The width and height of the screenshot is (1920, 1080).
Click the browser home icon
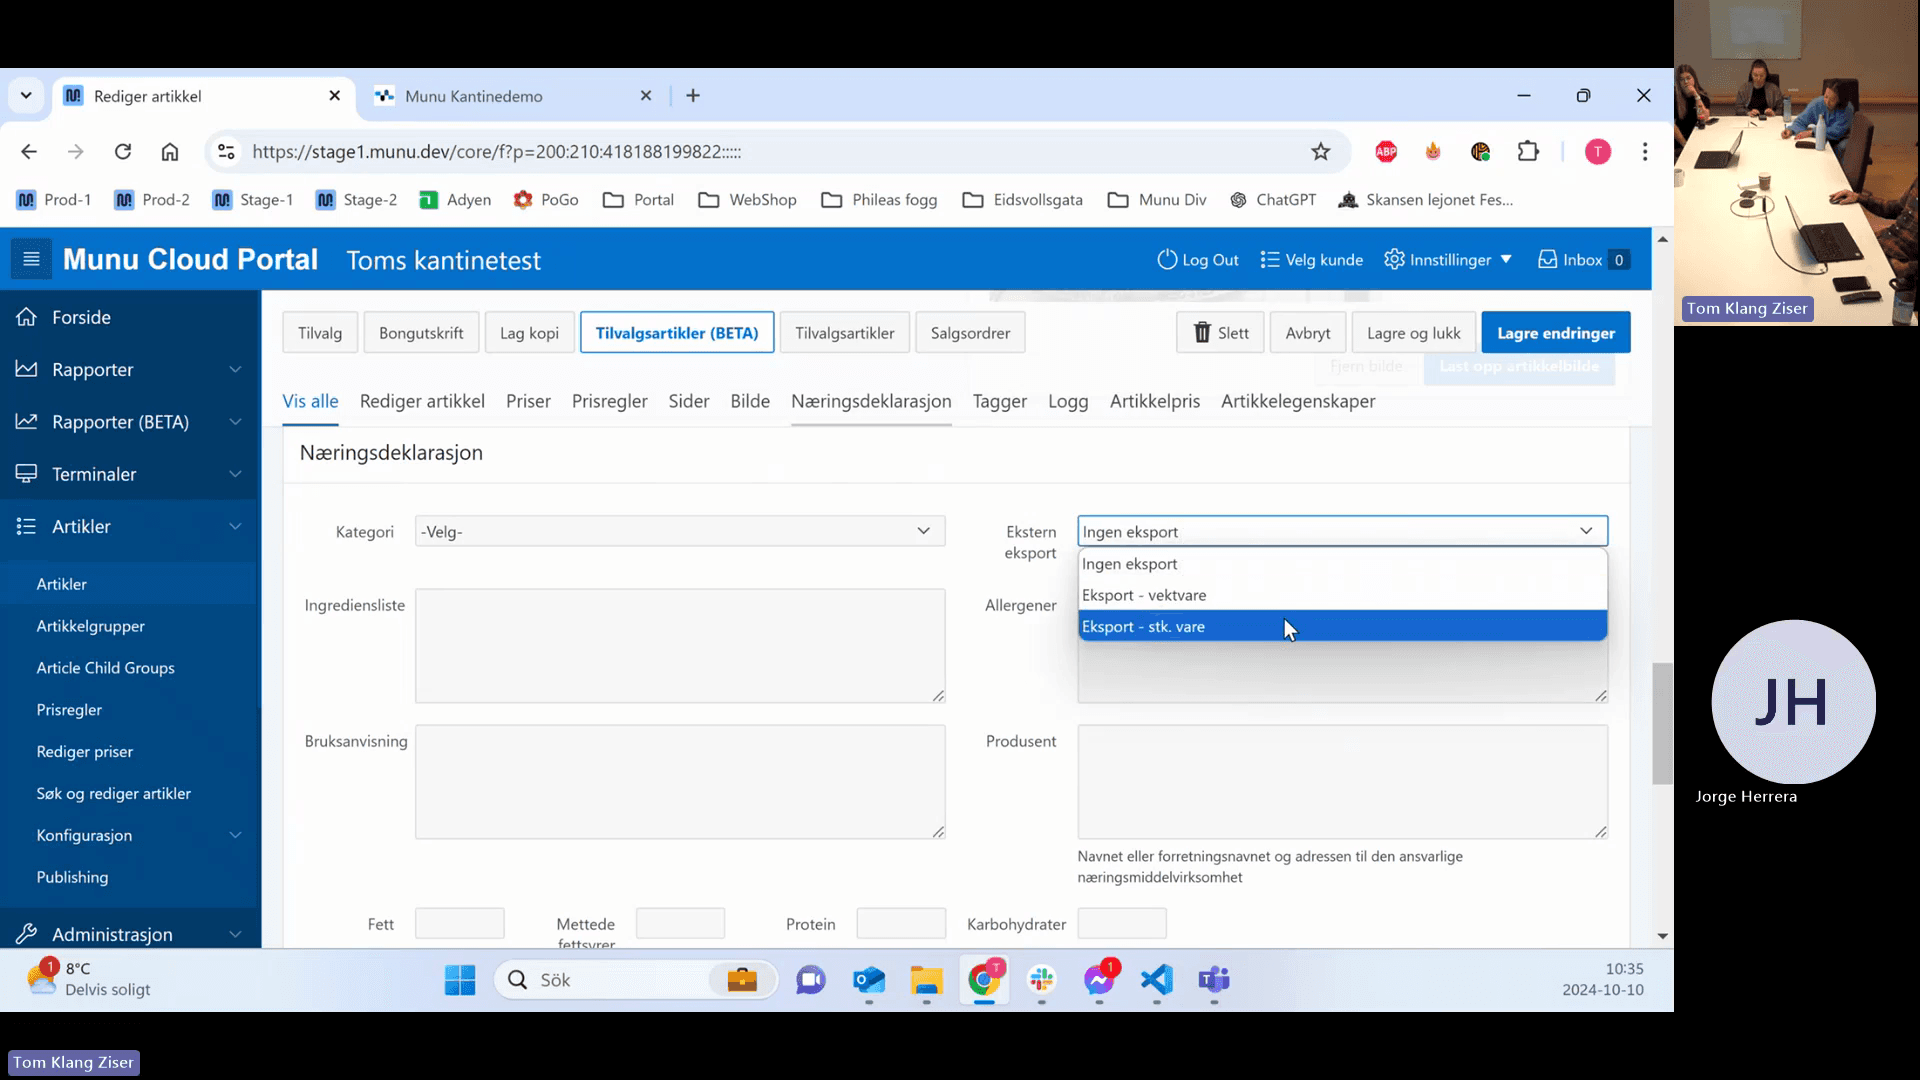(170, 152)
